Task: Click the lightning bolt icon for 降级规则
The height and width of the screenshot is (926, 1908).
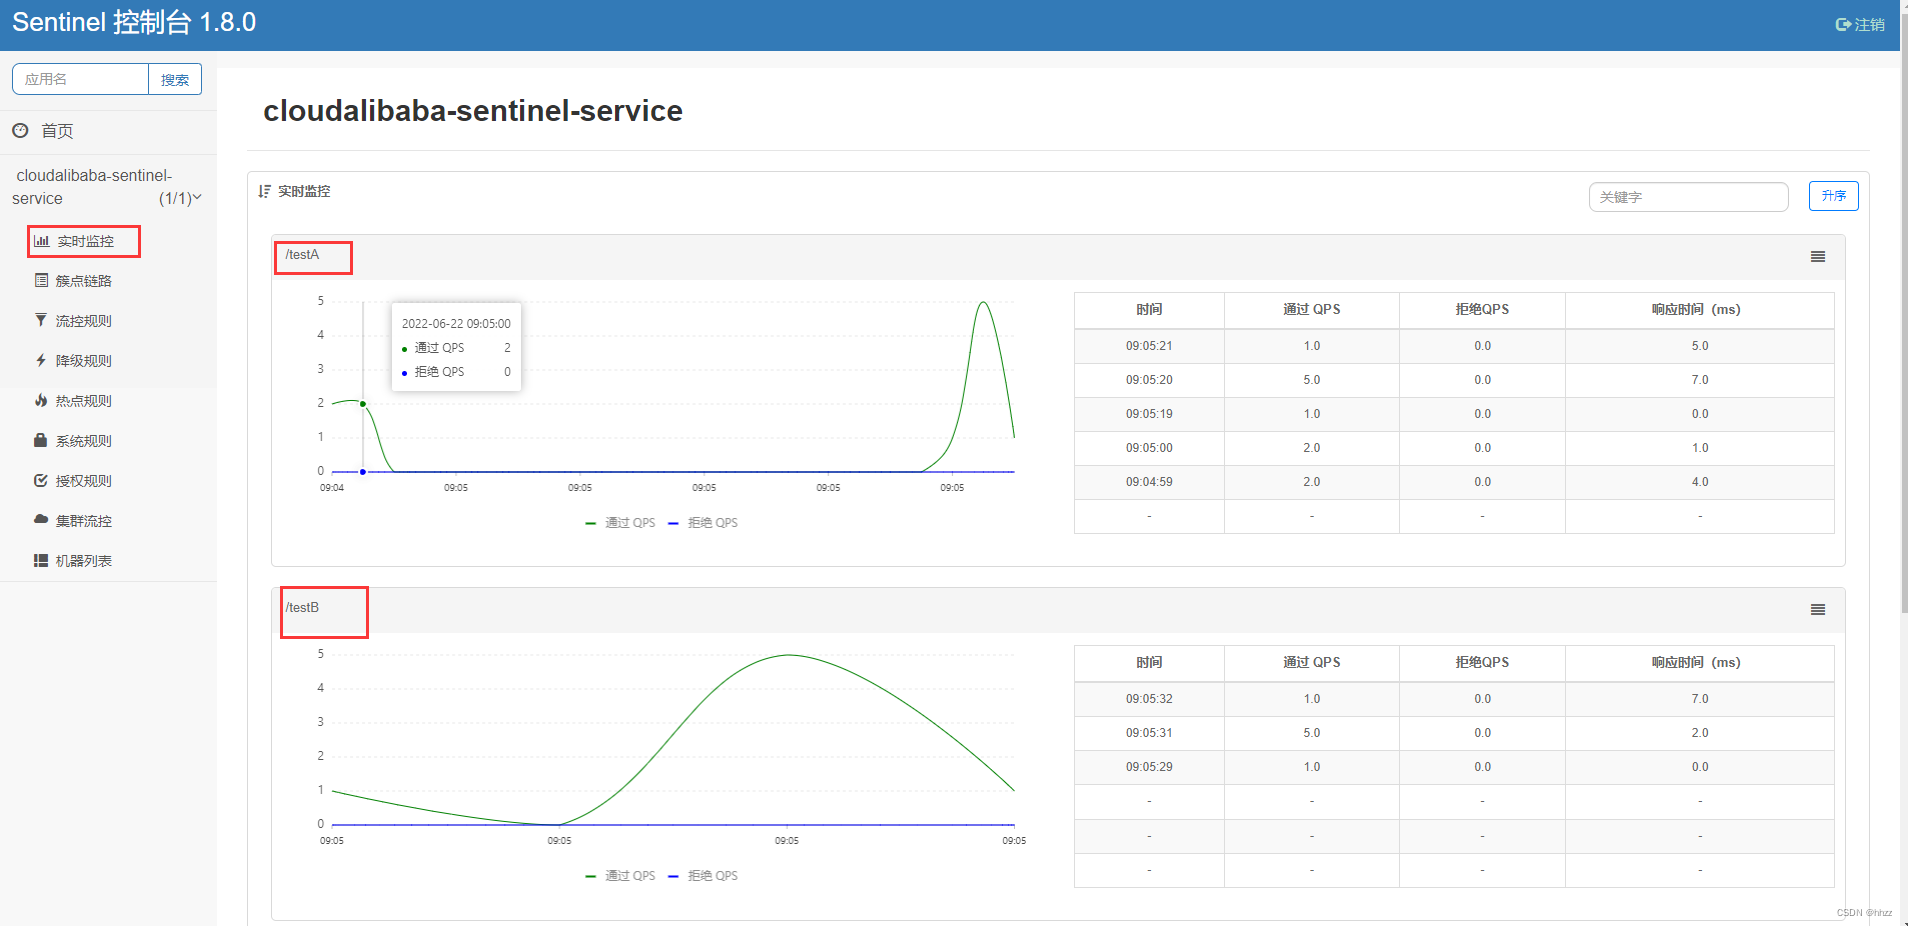Action: click(41, 360)
